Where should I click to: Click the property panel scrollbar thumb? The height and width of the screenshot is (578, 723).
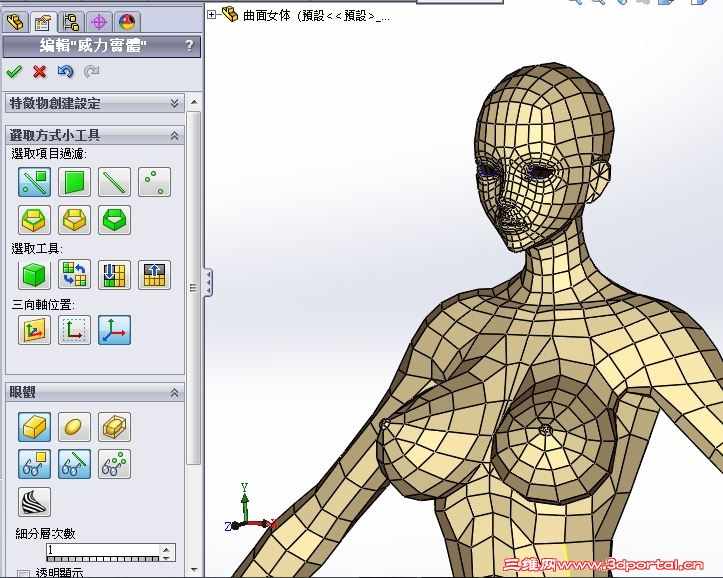point(194,288)
